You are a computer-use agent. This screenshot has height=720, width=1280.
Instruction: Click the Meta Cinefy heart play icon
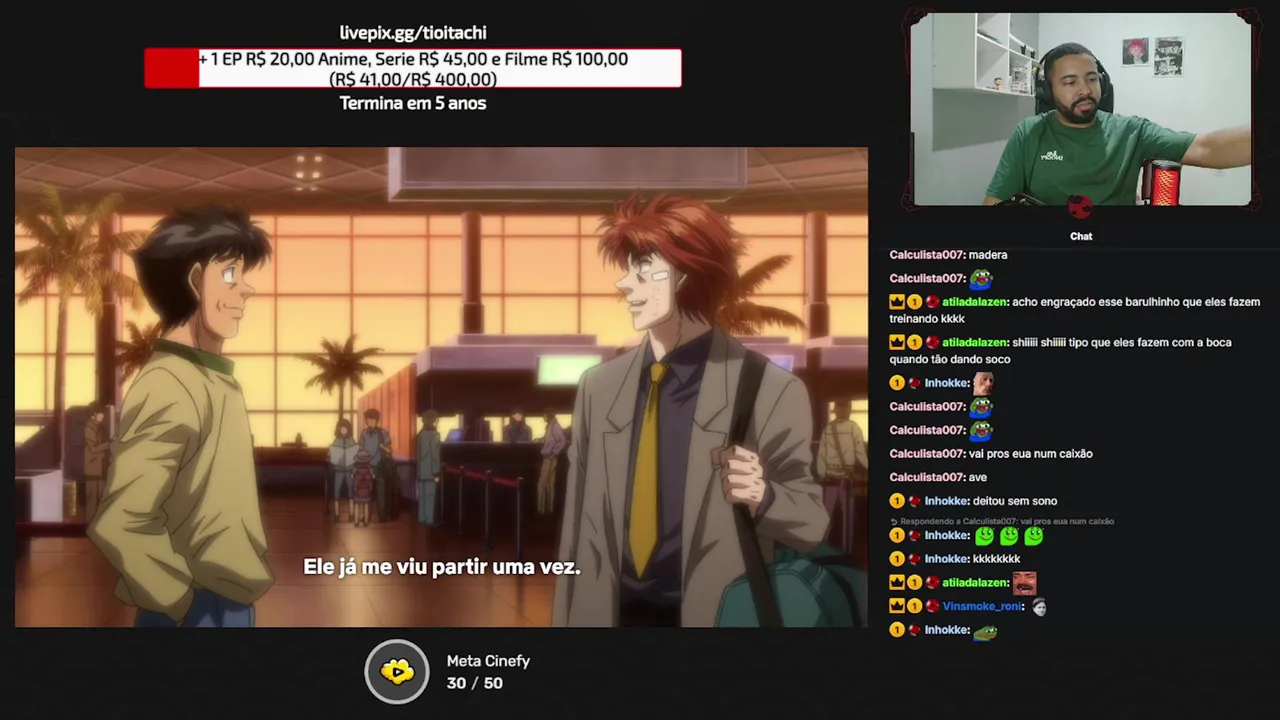tap(397, 671)
